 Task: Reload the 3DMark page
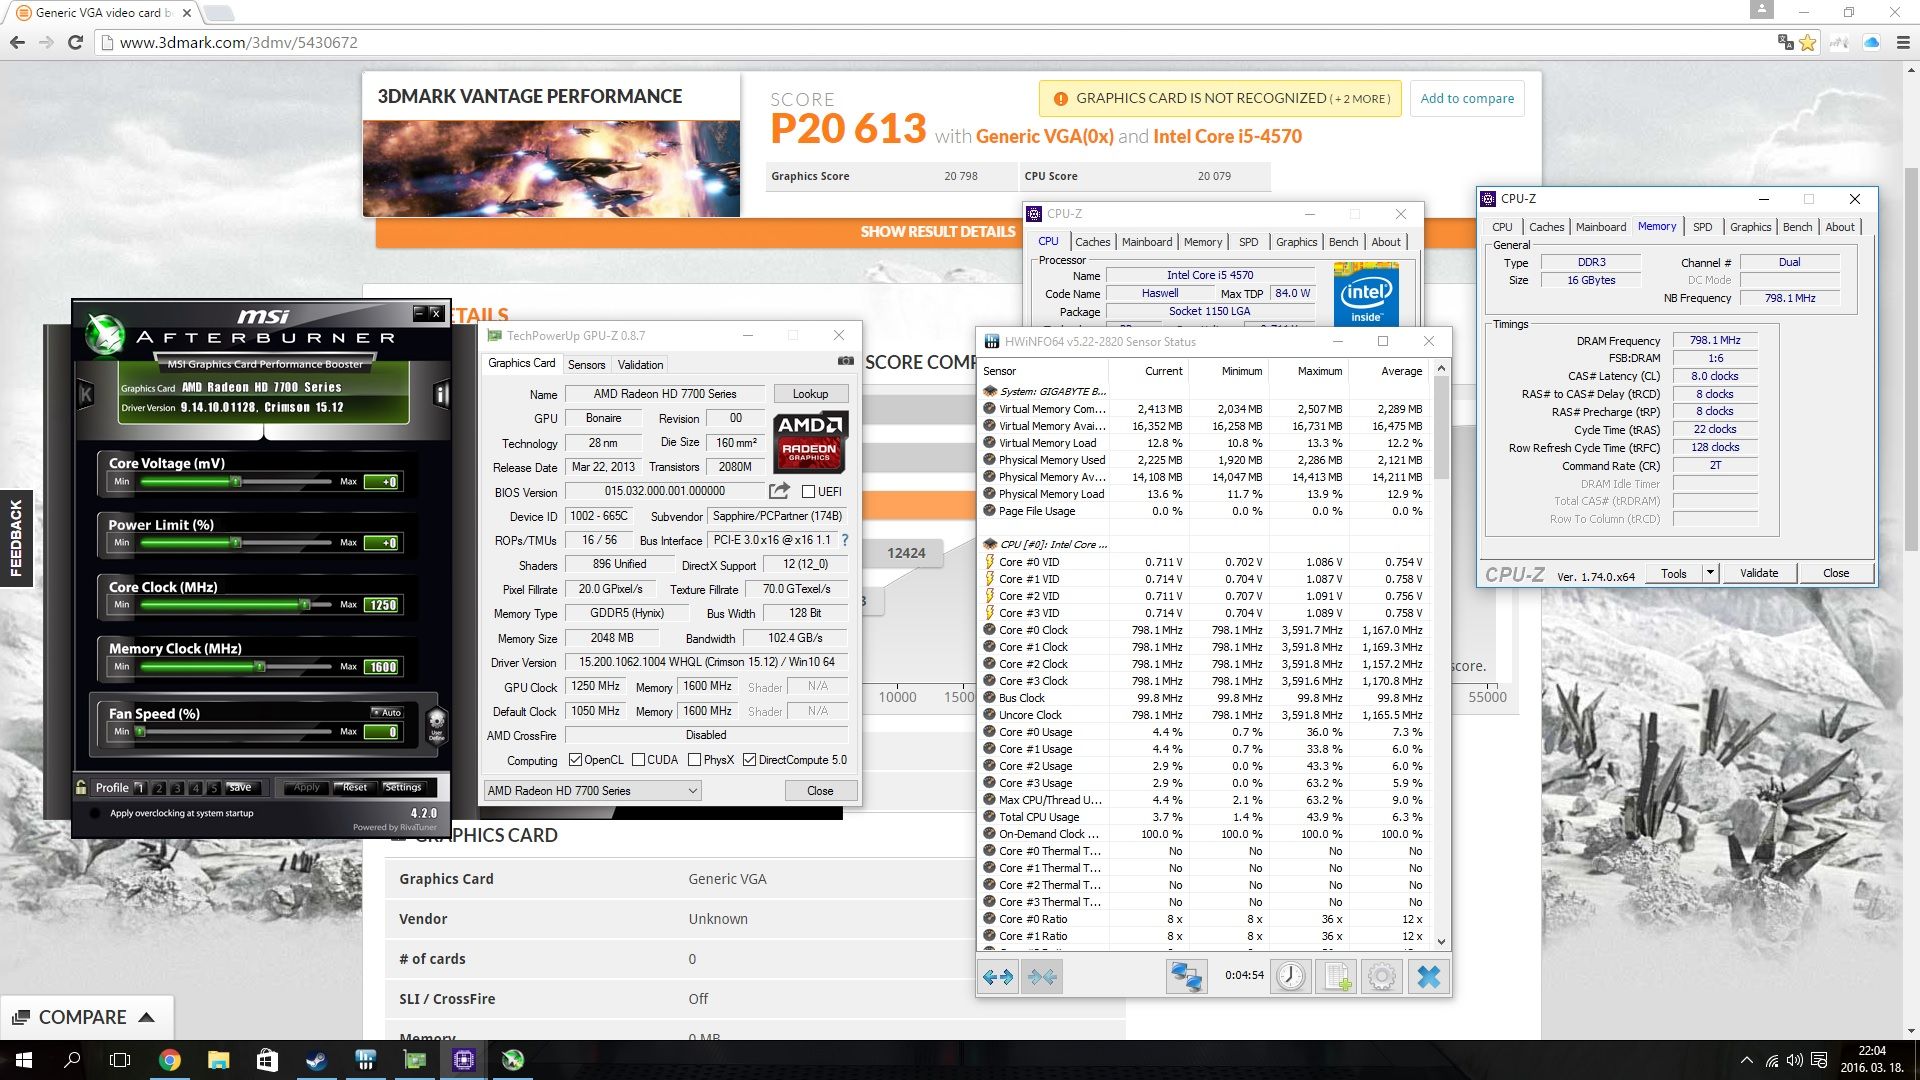[75, 42]
